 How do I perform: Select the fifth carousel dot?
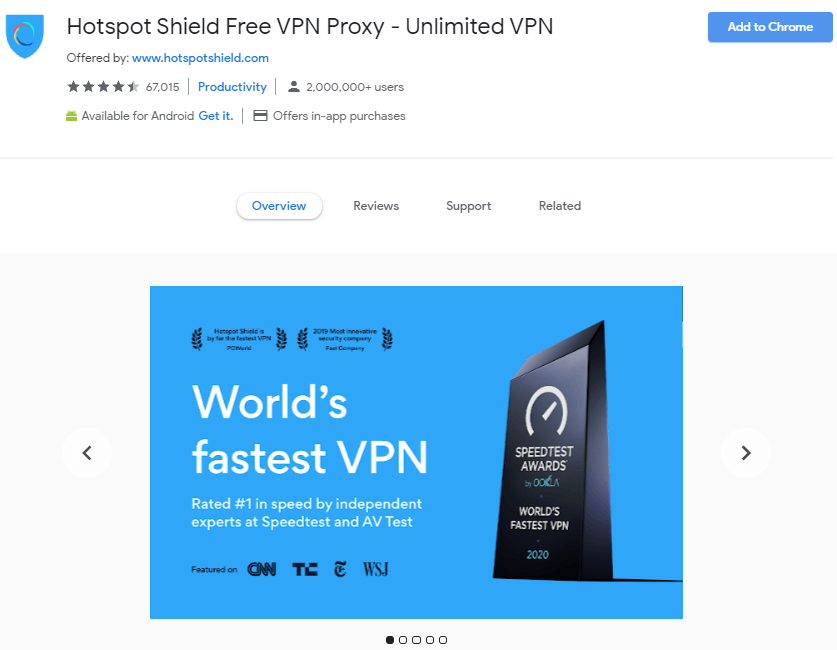pos(443,640)
